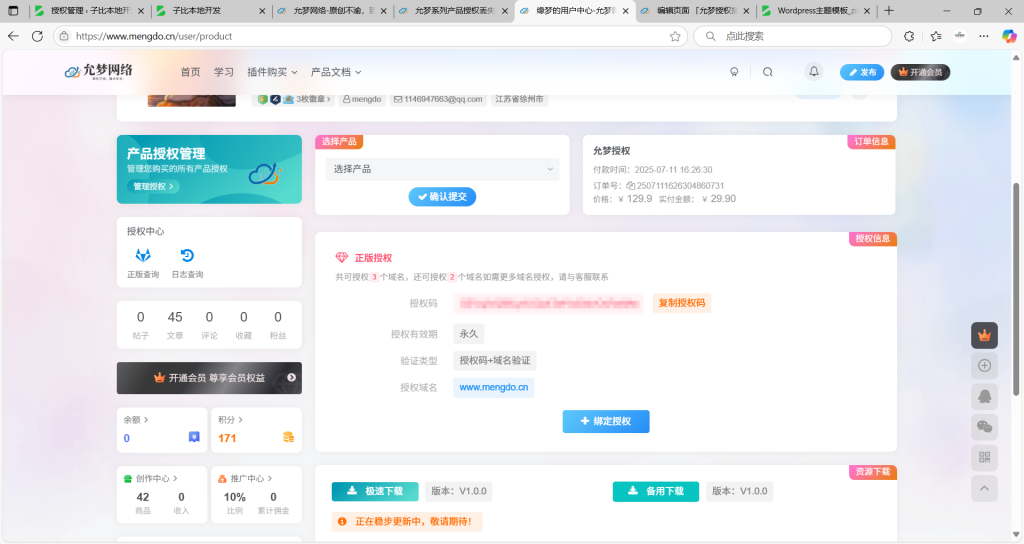Open the QQ contact icon in the right sidebar
The image size is (1024, 544).
tap(984, 396)
